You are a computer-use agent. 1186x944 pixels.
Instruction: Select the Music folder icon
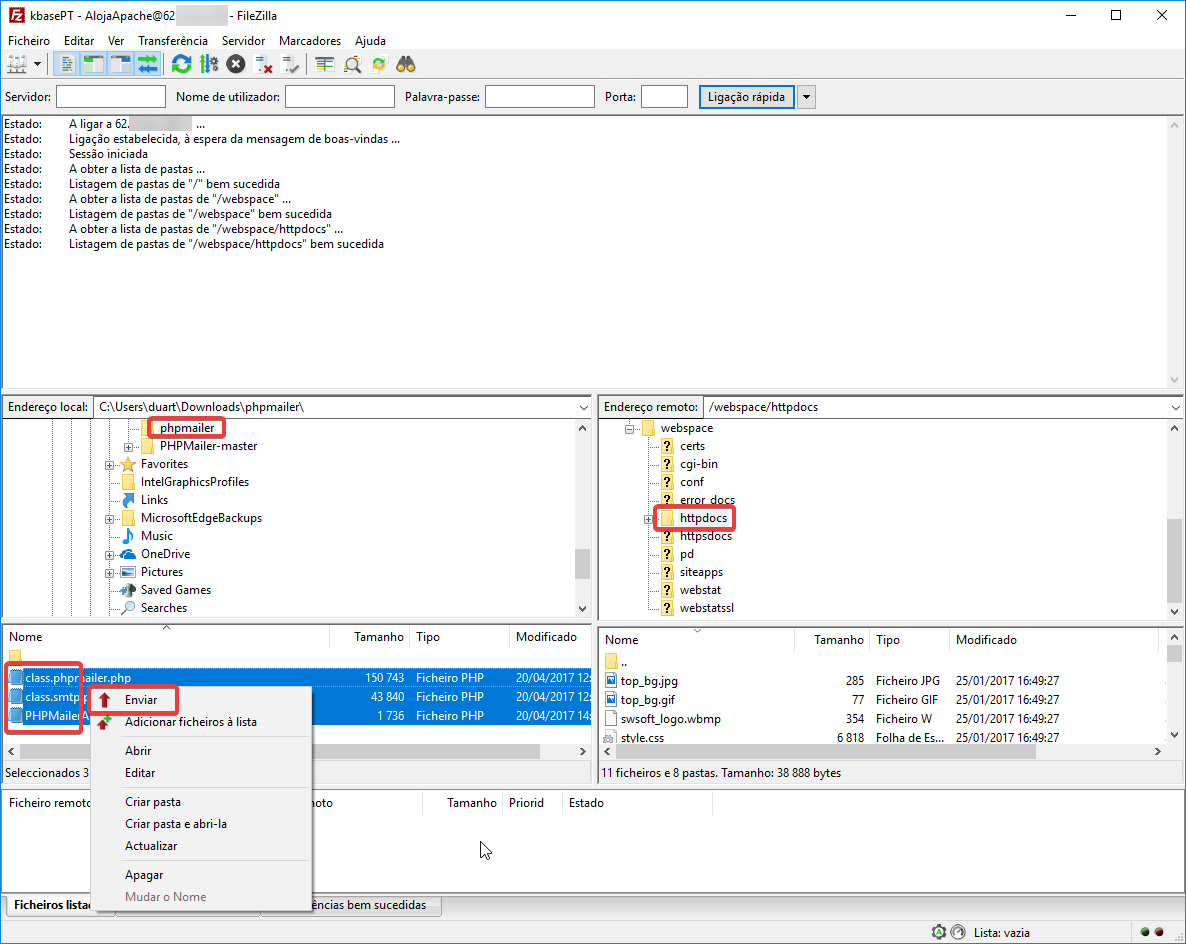click(129, 536)
